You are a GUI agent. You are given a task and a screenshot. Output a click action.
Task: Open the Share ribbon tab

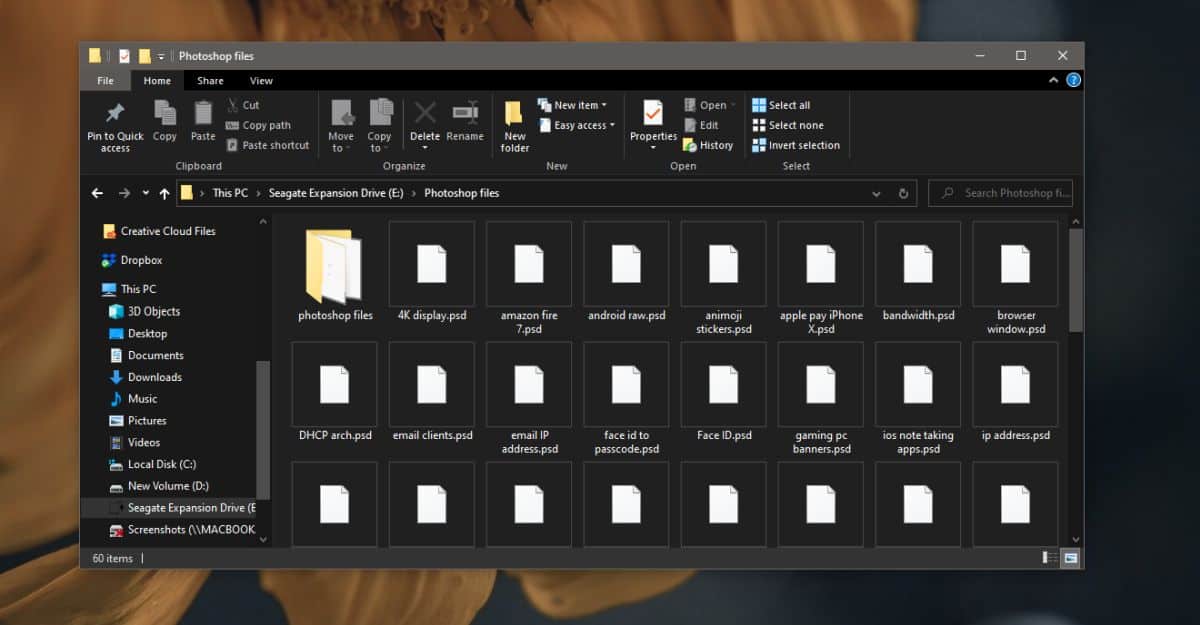[210, 81]
